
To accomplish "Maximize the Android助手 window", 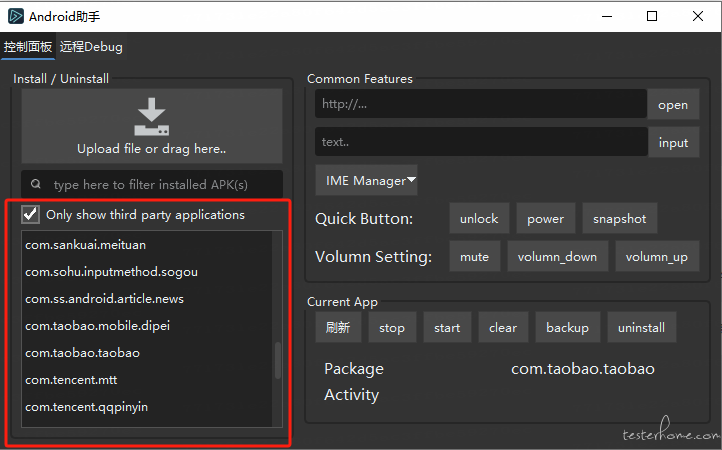I will click(652, 16).
